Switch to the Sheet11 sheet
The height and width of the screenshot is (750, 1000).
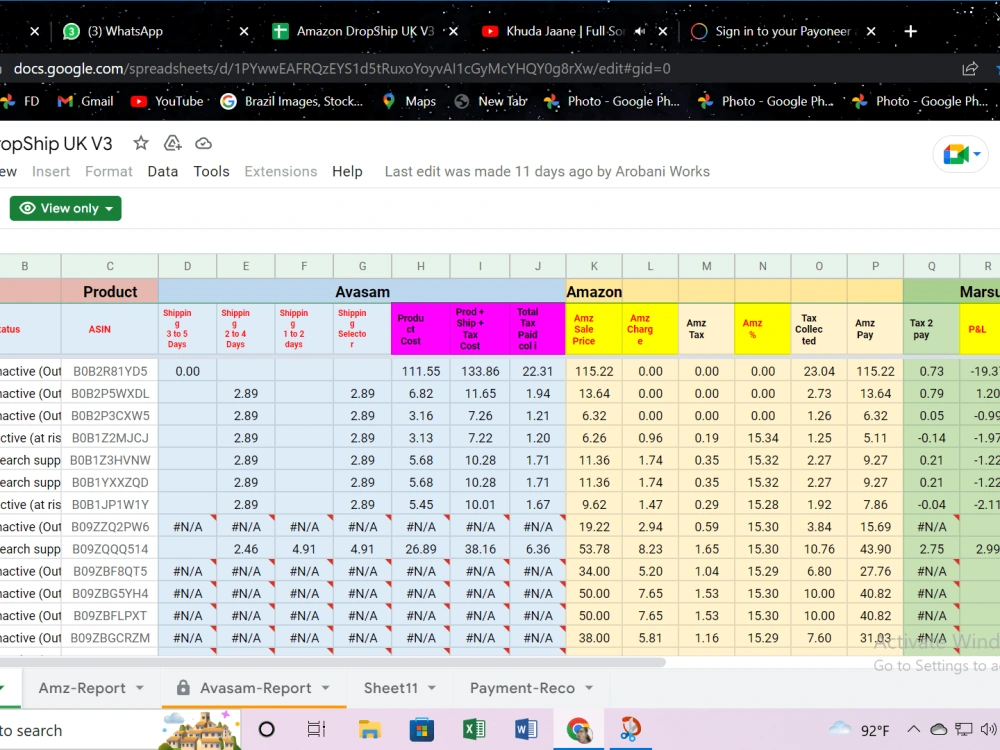tap(390, 688)
